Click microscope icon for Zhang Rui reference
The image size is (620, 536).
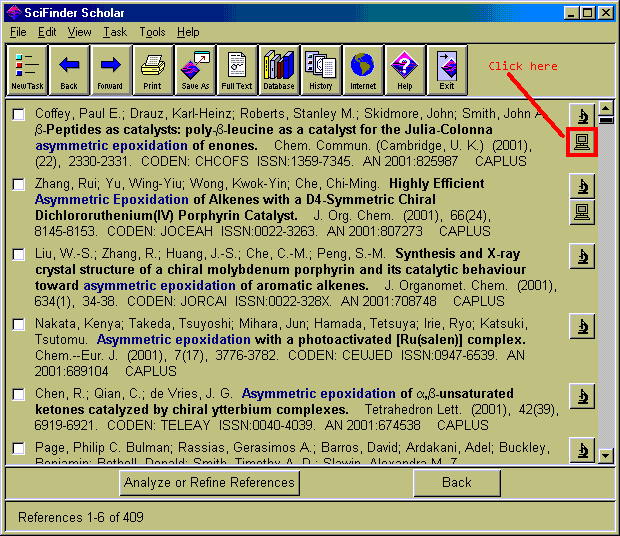[x=582, y=185]
